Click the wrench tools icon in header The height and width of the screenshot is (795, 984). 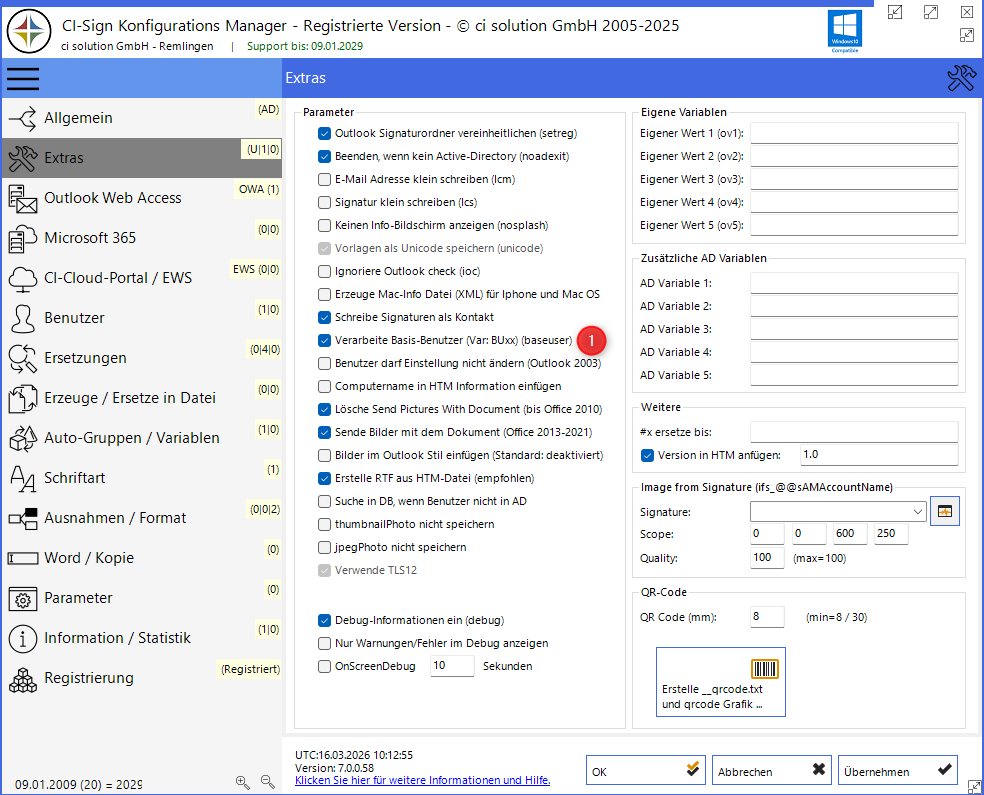point(960,78)
